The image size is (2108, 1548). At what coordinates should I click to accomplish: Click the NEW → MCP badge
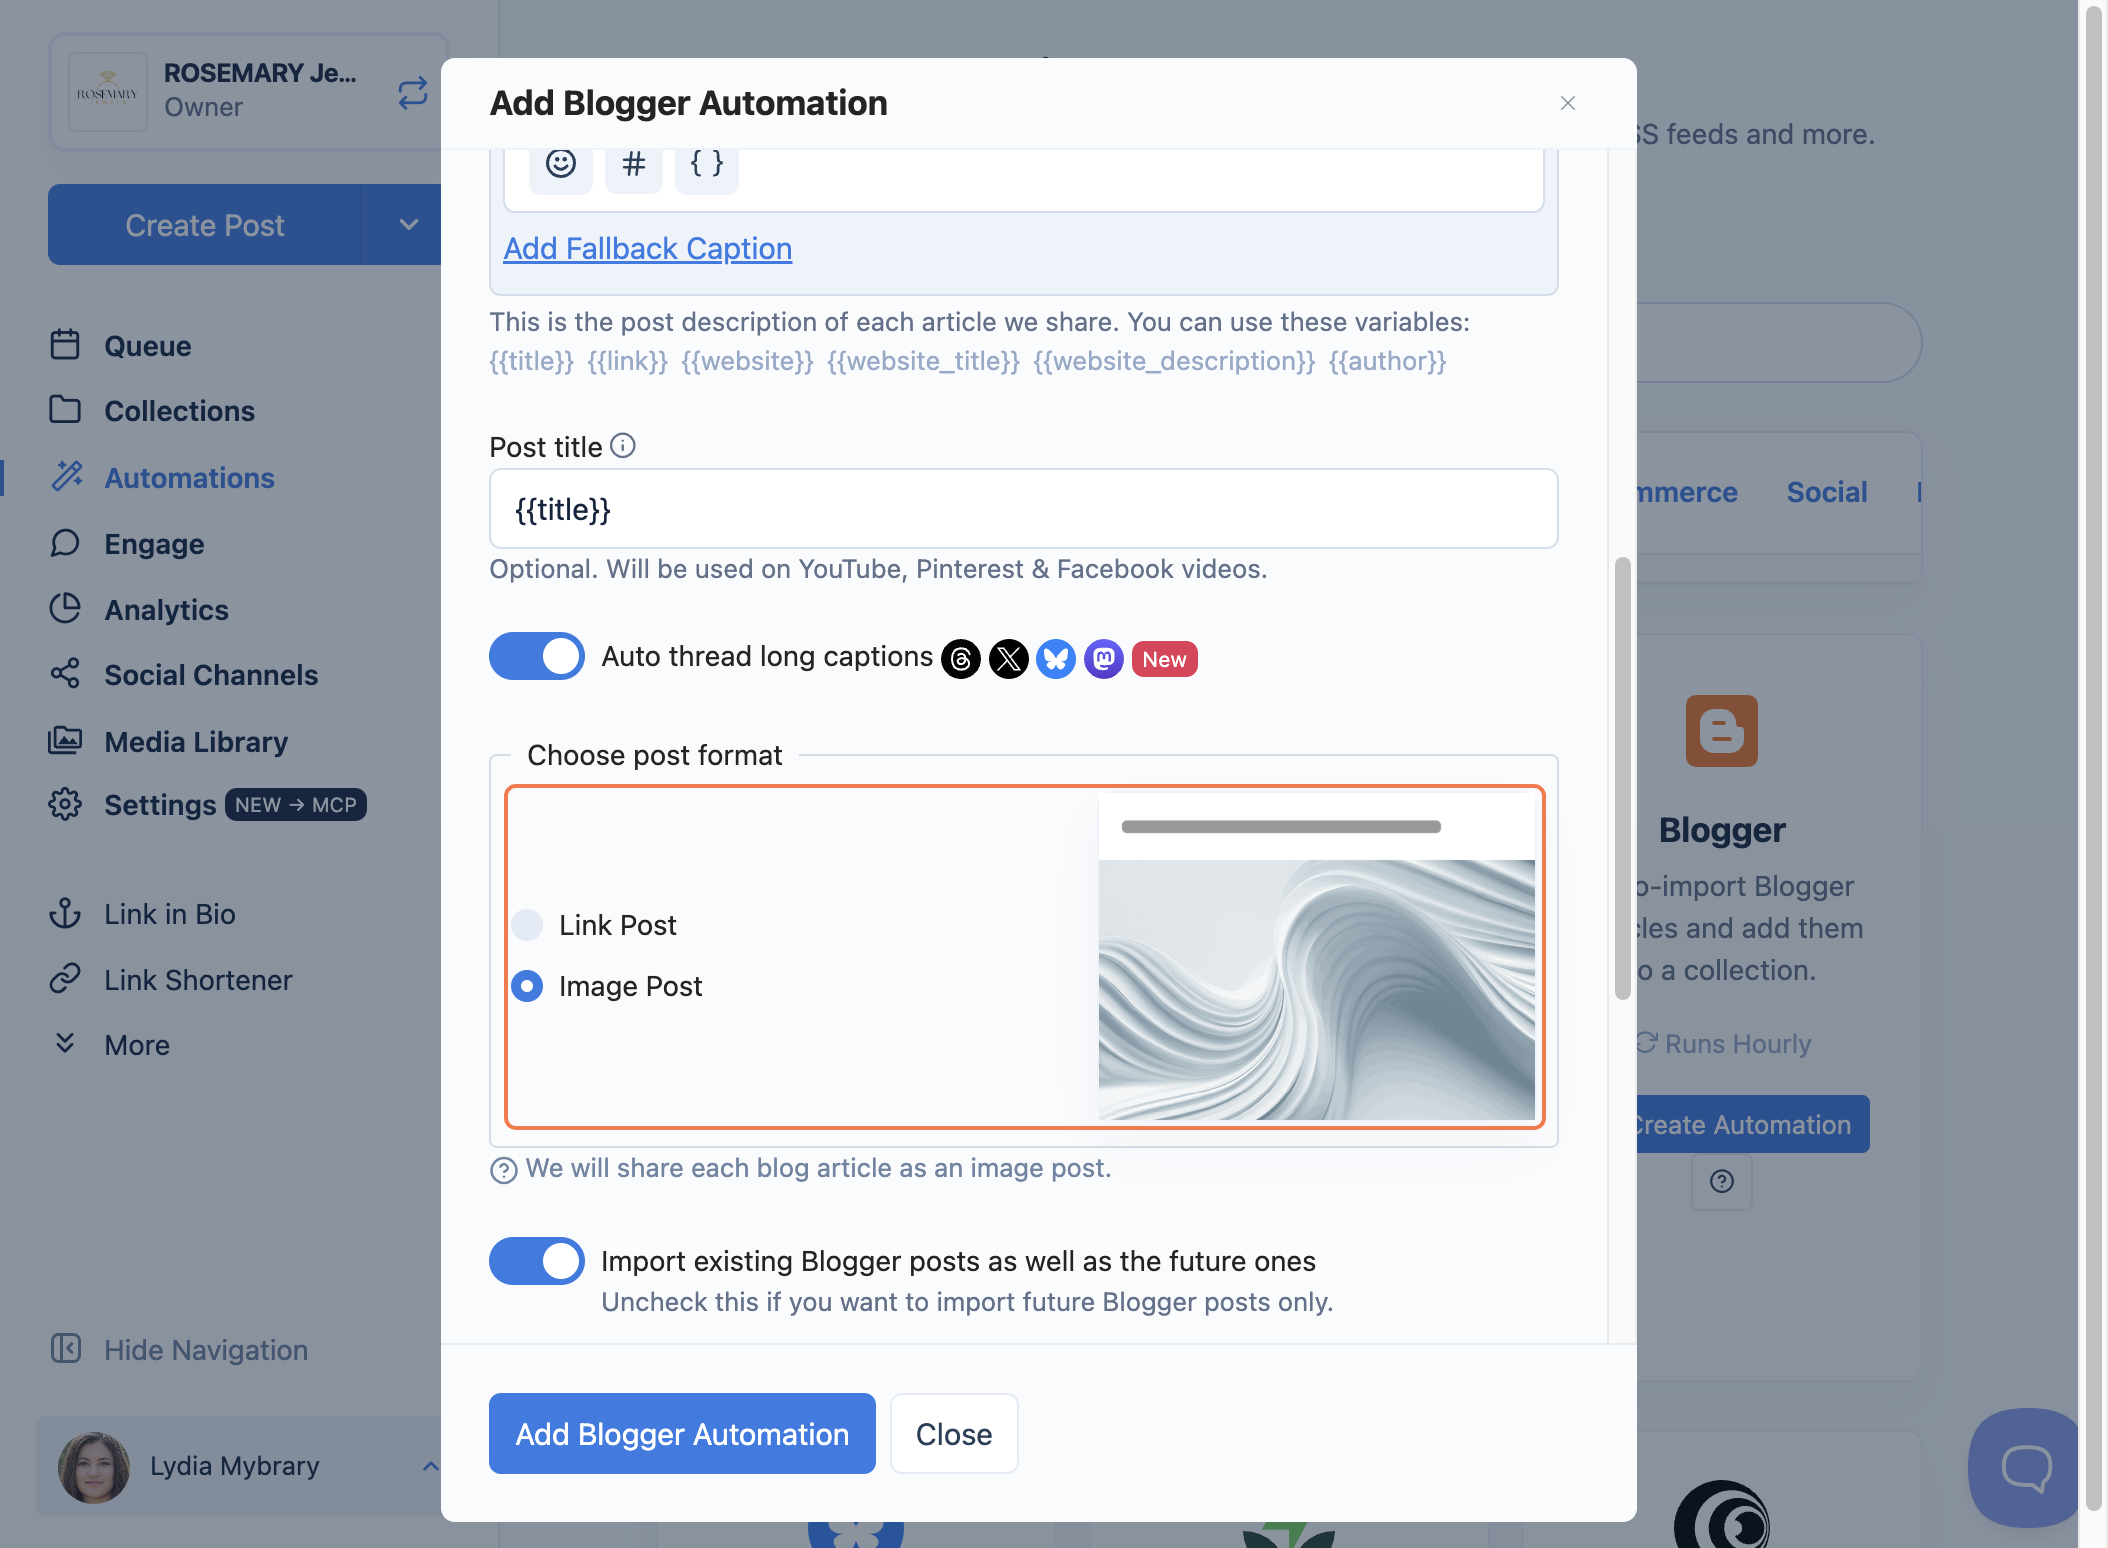[296, 805]
